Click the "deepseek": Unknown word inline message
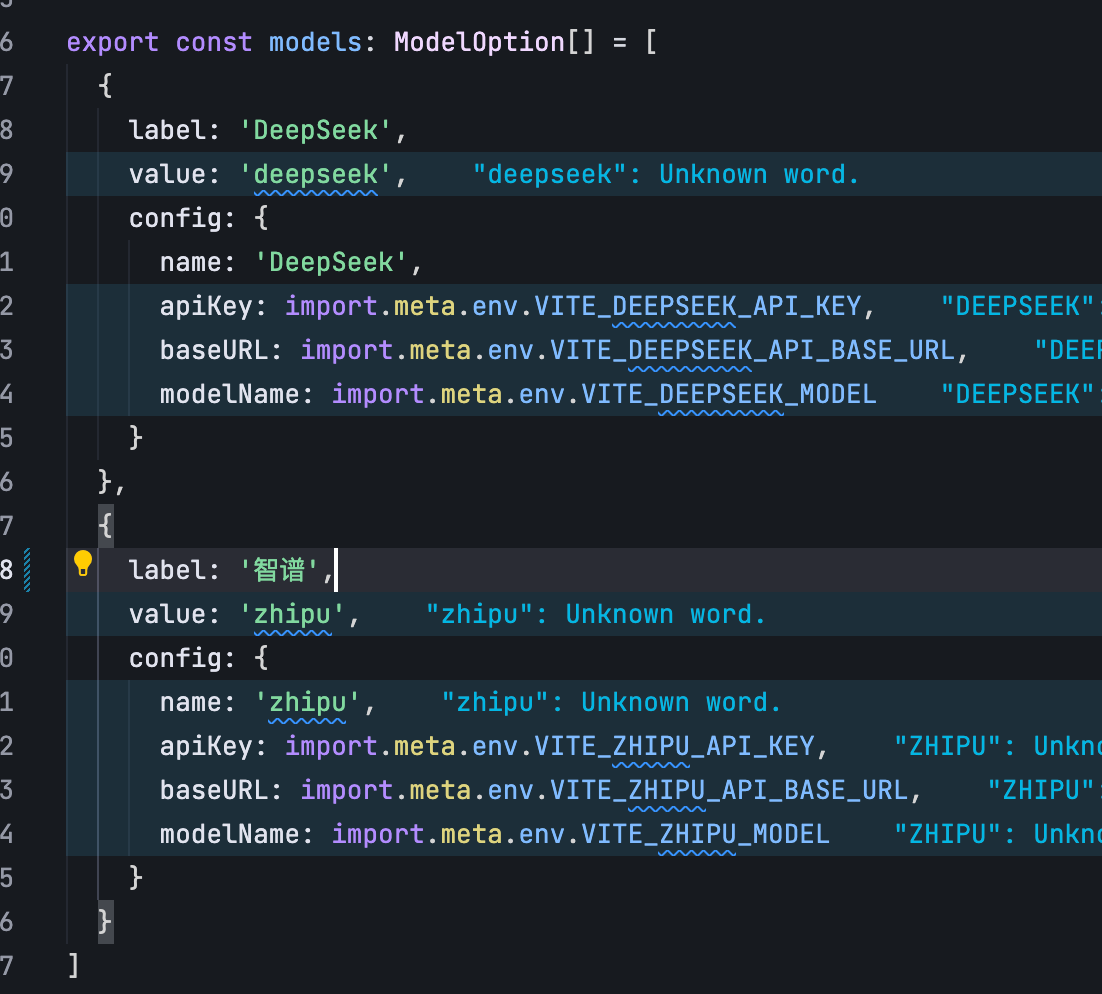Viewport: 1102px width, 994px height. pyautogui.click(x=666, y=175)
